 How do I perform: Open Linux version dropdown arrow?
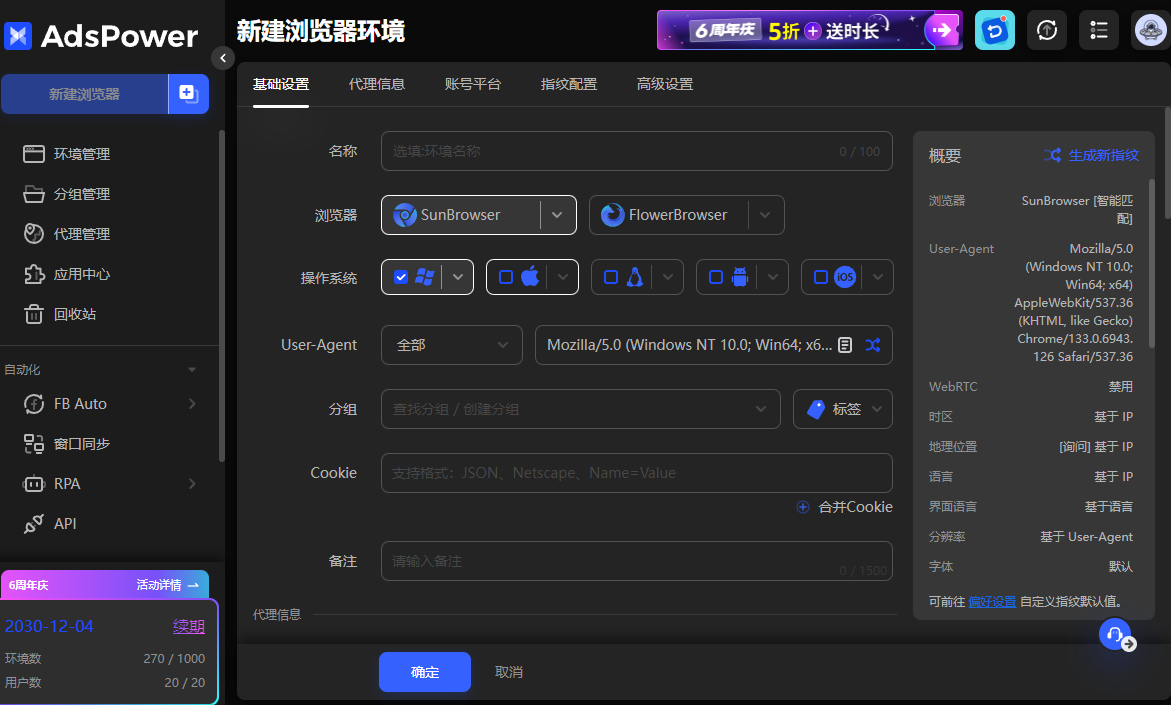tap(668, 277)
